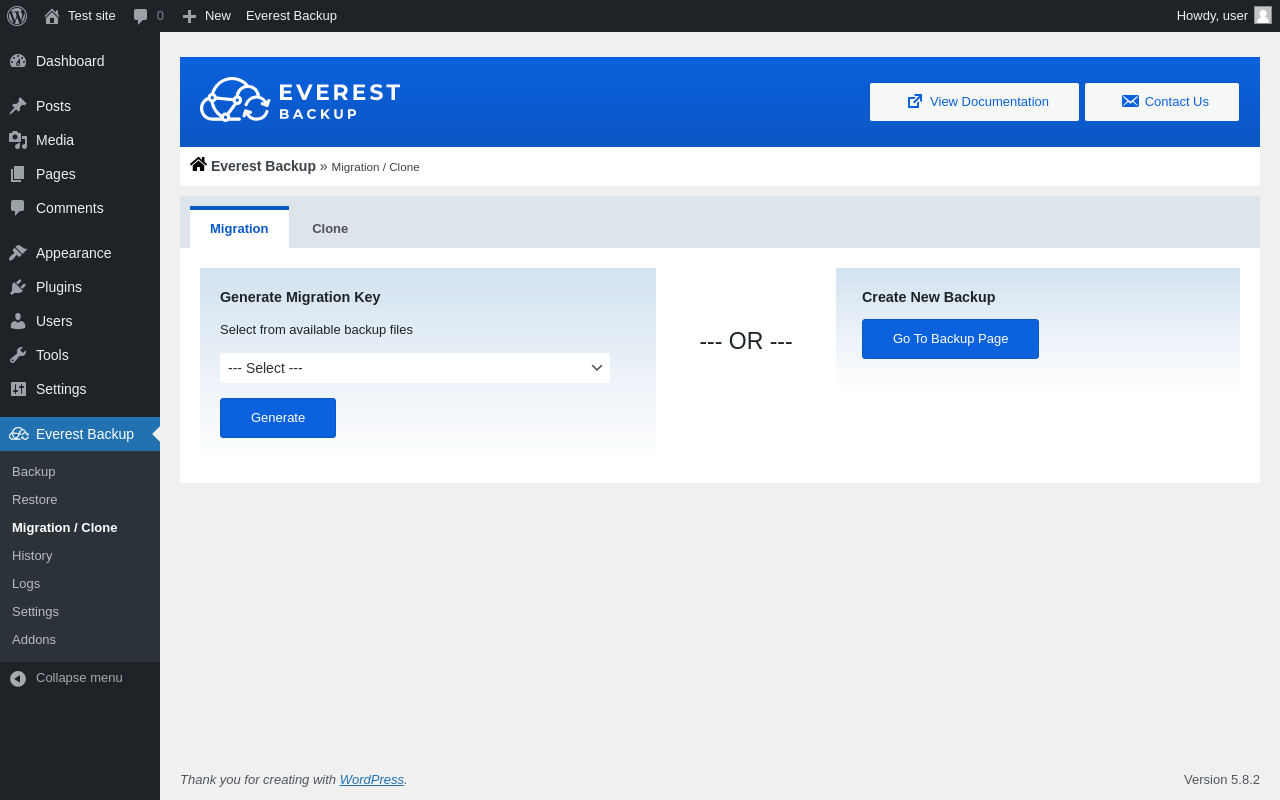1280x800 pixels.
Task: Click the New label in admin bar
Action: coord(218,16)
